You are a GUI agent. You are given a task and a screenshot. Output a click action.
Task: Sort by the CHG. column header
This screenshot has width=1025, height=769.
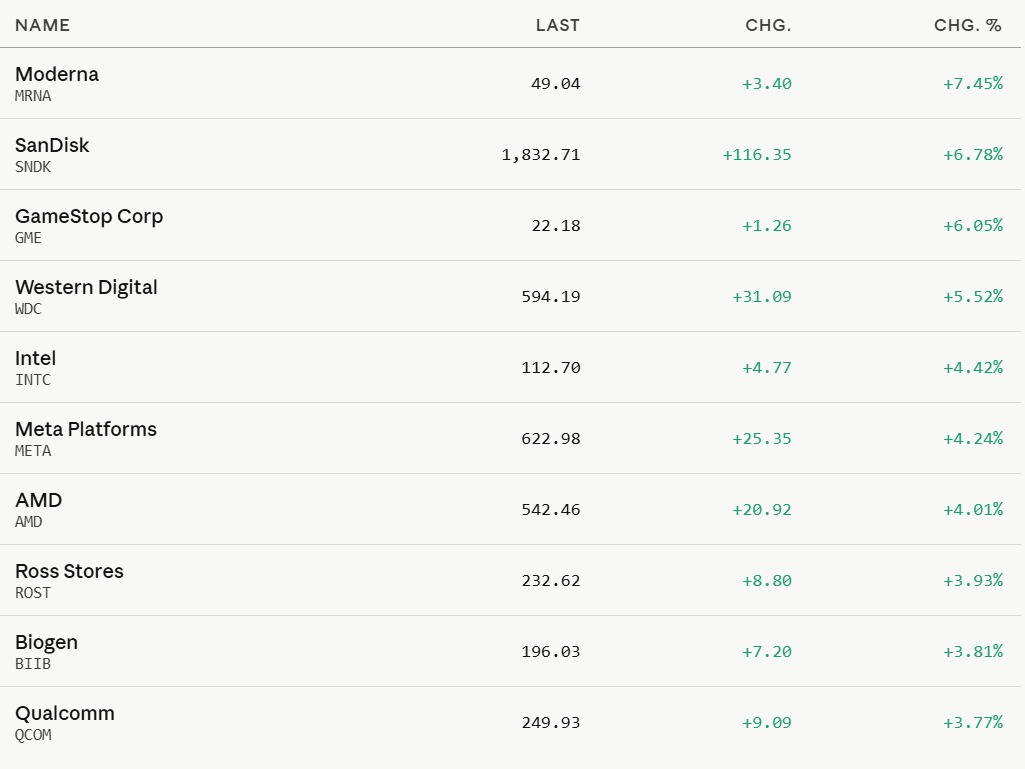[768, 25]
